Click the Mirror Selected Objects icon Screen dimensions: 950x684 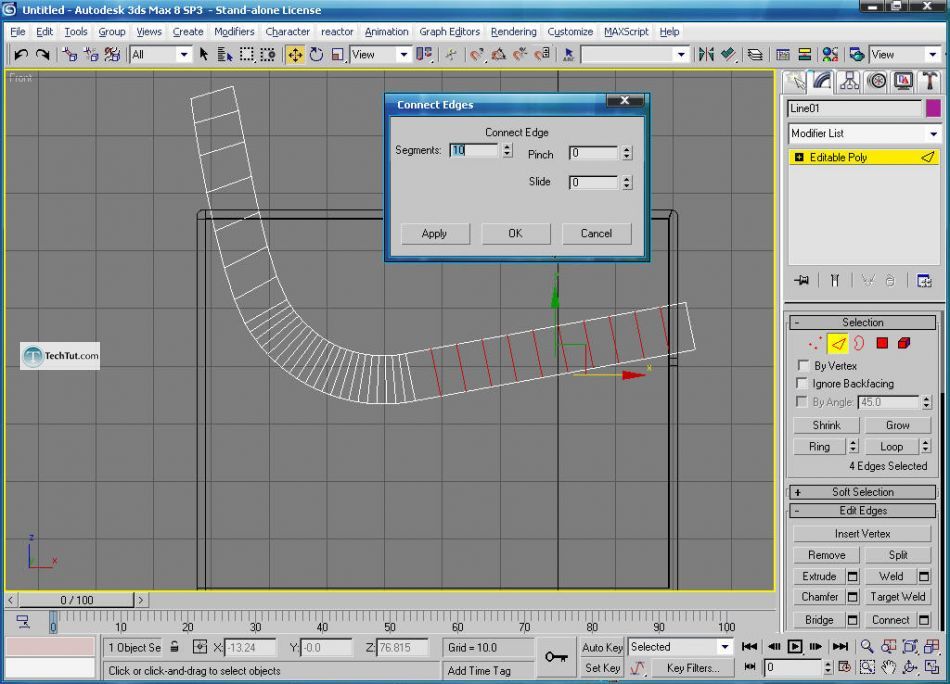click(706, 55)
